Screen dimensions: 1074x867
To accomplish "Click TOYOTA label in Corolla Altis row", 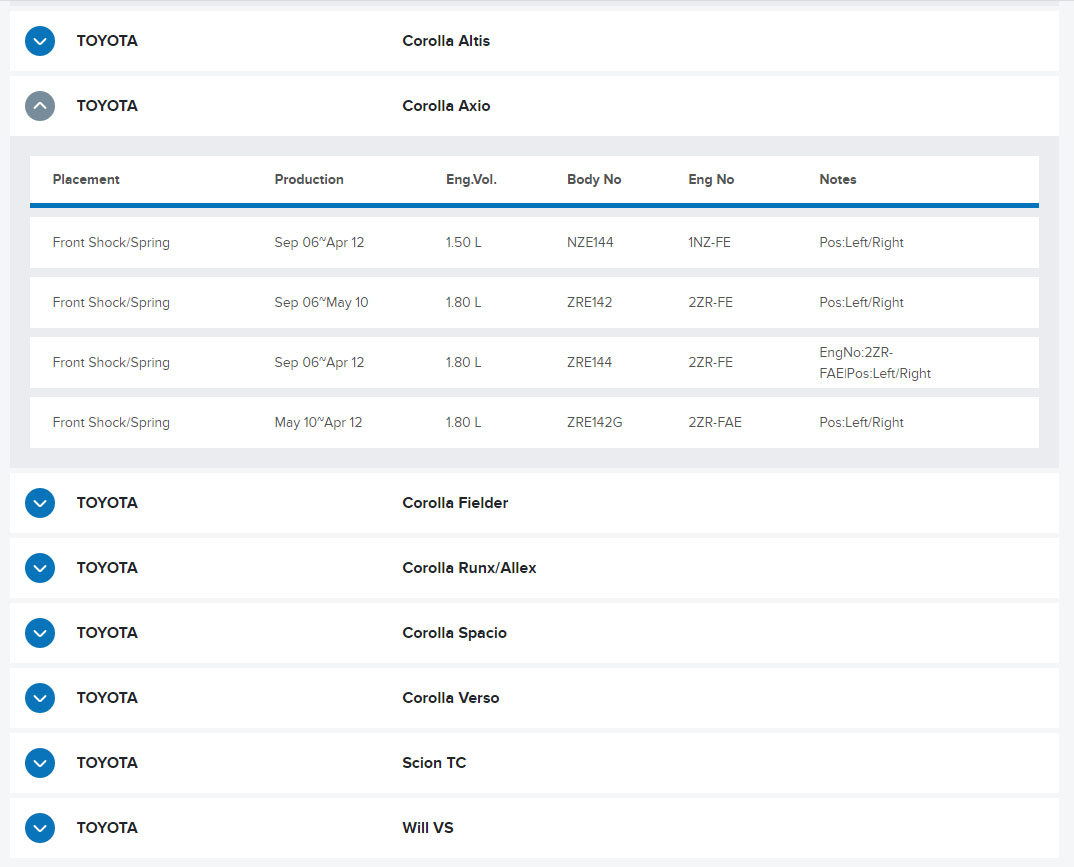I will [x=107, y=41].
